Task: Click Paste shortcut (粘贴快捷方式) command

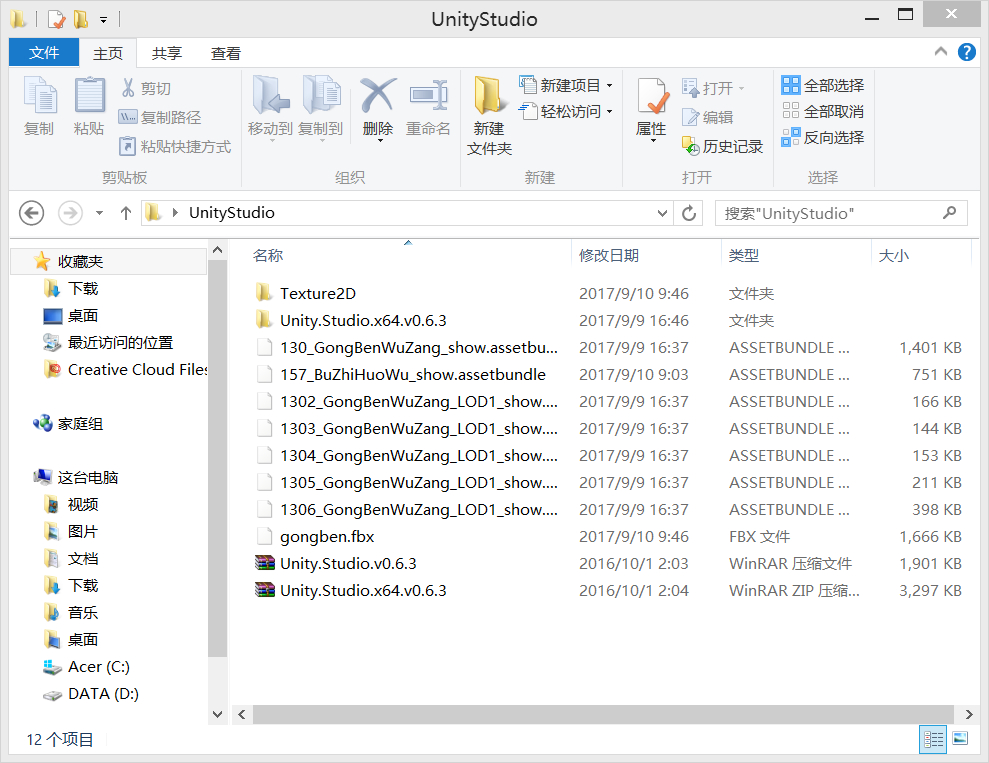Action: 175,146
